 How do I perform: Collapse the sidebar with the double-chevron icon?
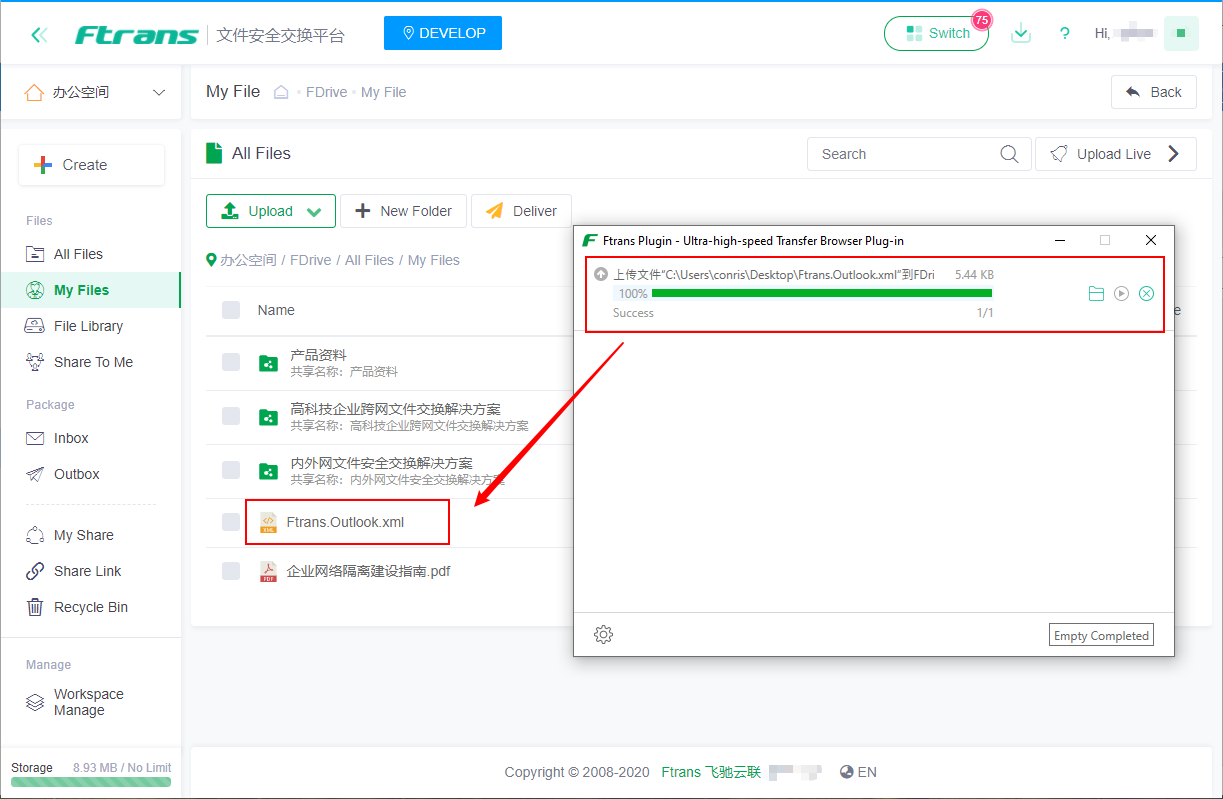[x=39, y=35]
